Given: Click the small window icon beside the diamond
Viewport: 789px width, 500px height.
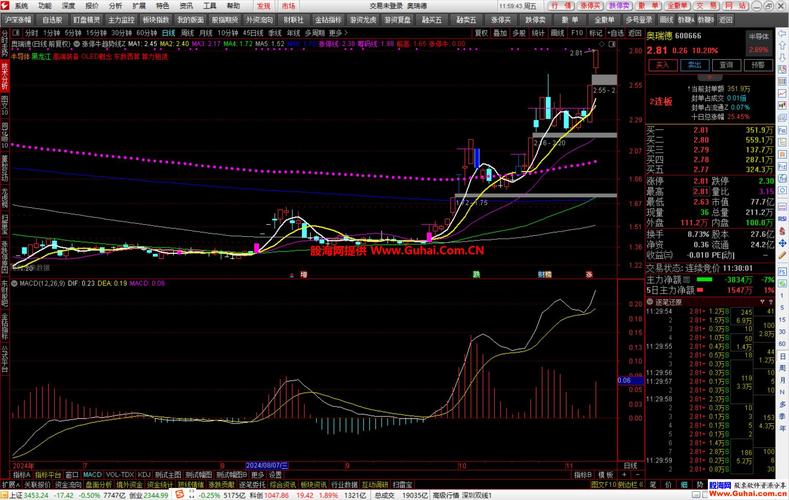Looking at the screenshot, I should [612, 44].
